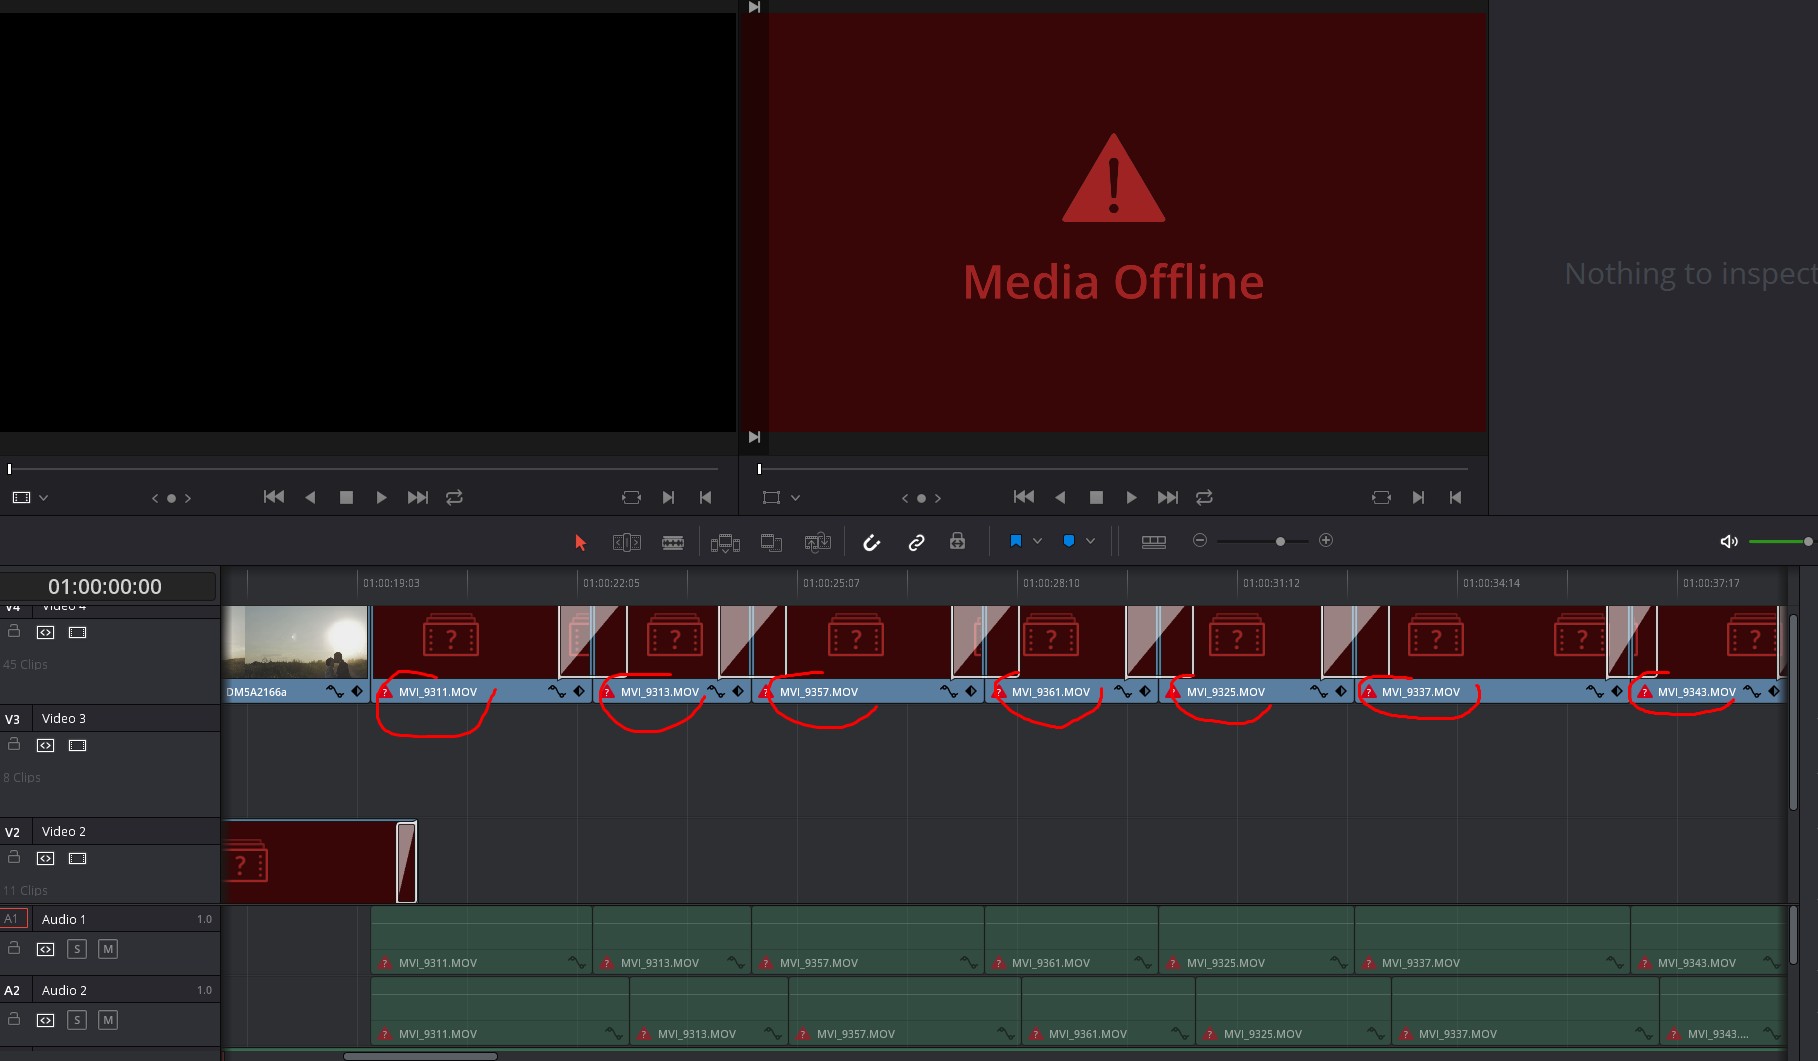1818x1061 pixels.
Task: Click the horizontal timeline scrollbar
Action: pyautogui.click(x=420, y=1055)
